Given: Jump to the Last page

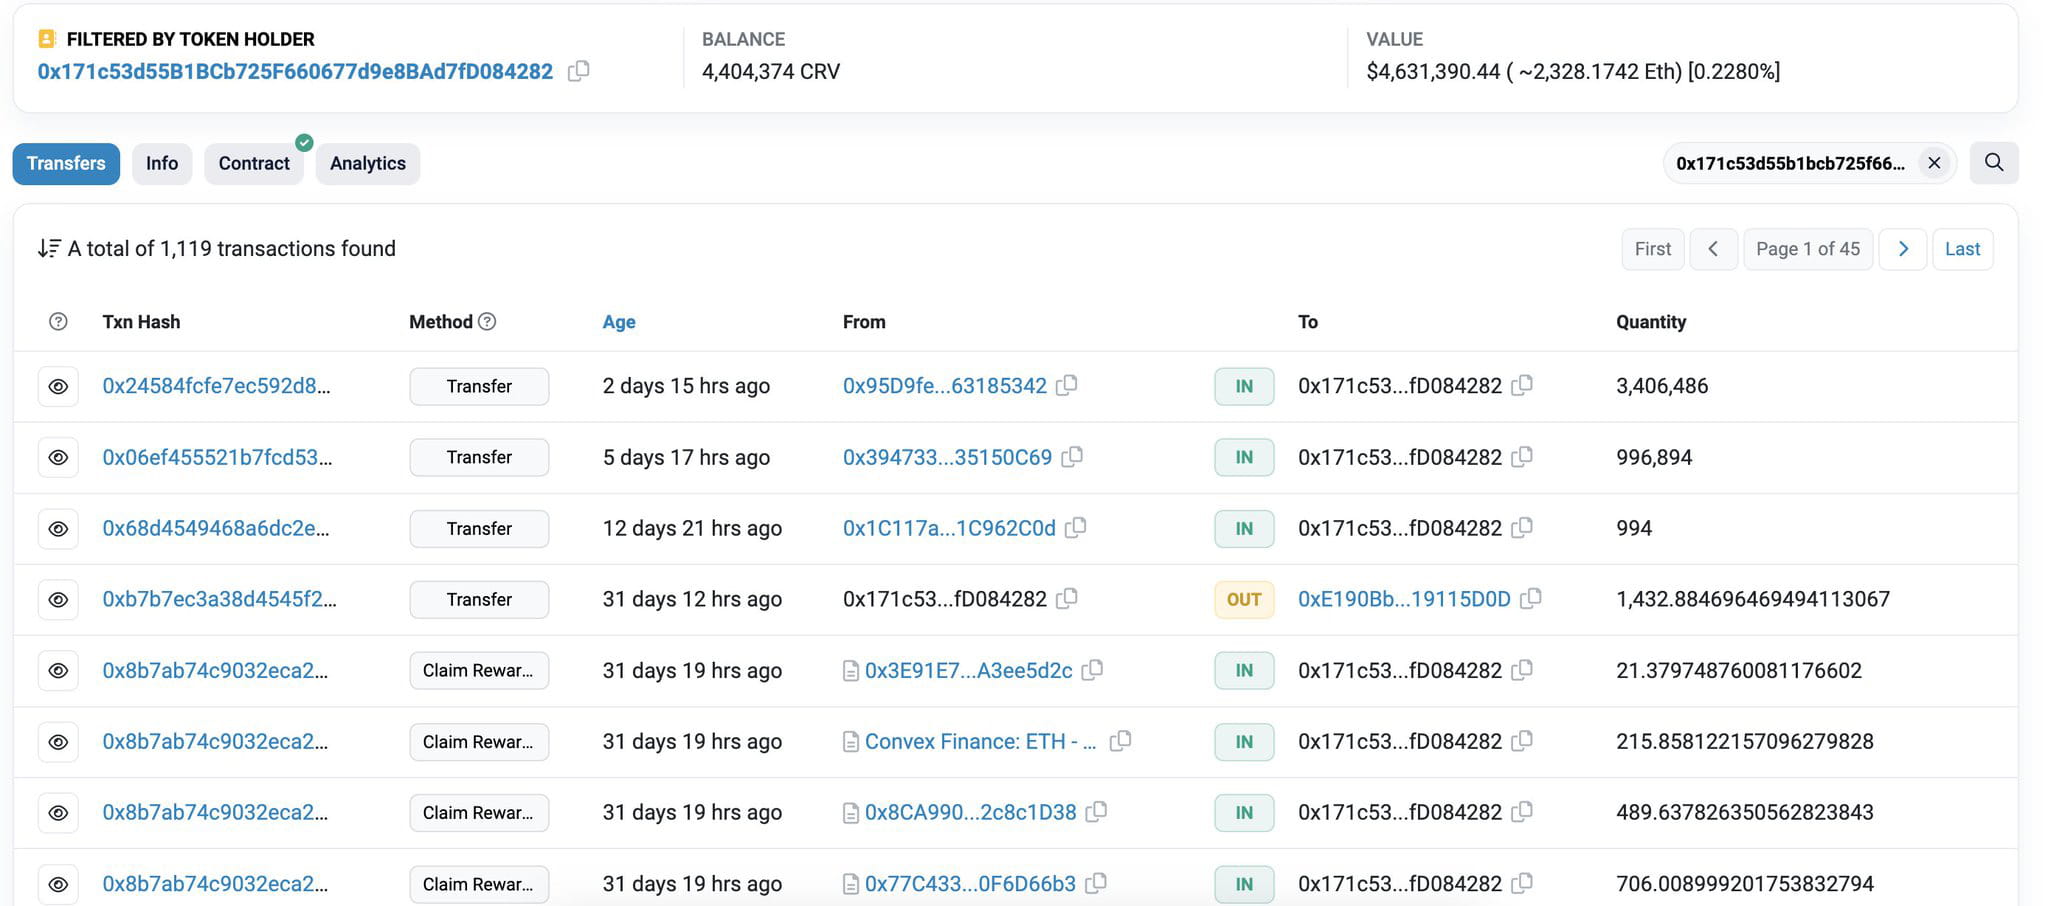Looking at the screenshot, I should coord(1962,249).
